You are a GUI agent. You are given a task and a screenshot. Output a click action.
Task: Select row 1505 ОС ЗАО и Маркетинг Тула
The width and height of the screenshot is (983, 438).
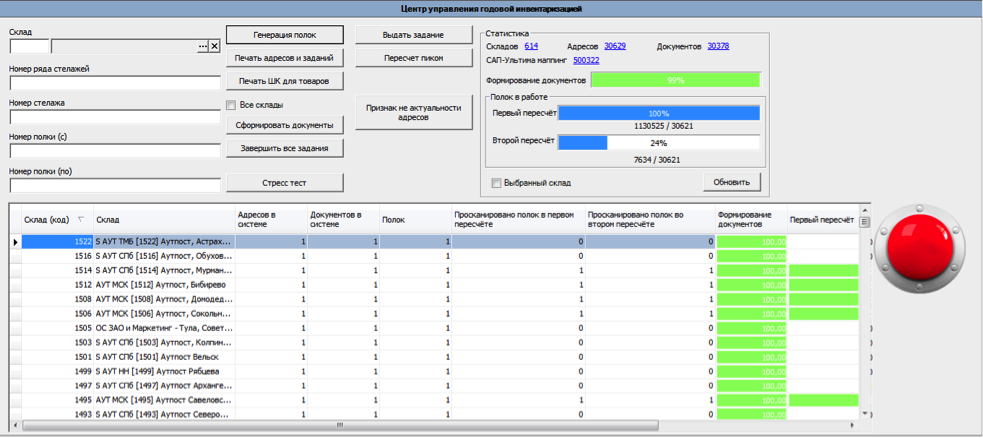coord(160,328)
